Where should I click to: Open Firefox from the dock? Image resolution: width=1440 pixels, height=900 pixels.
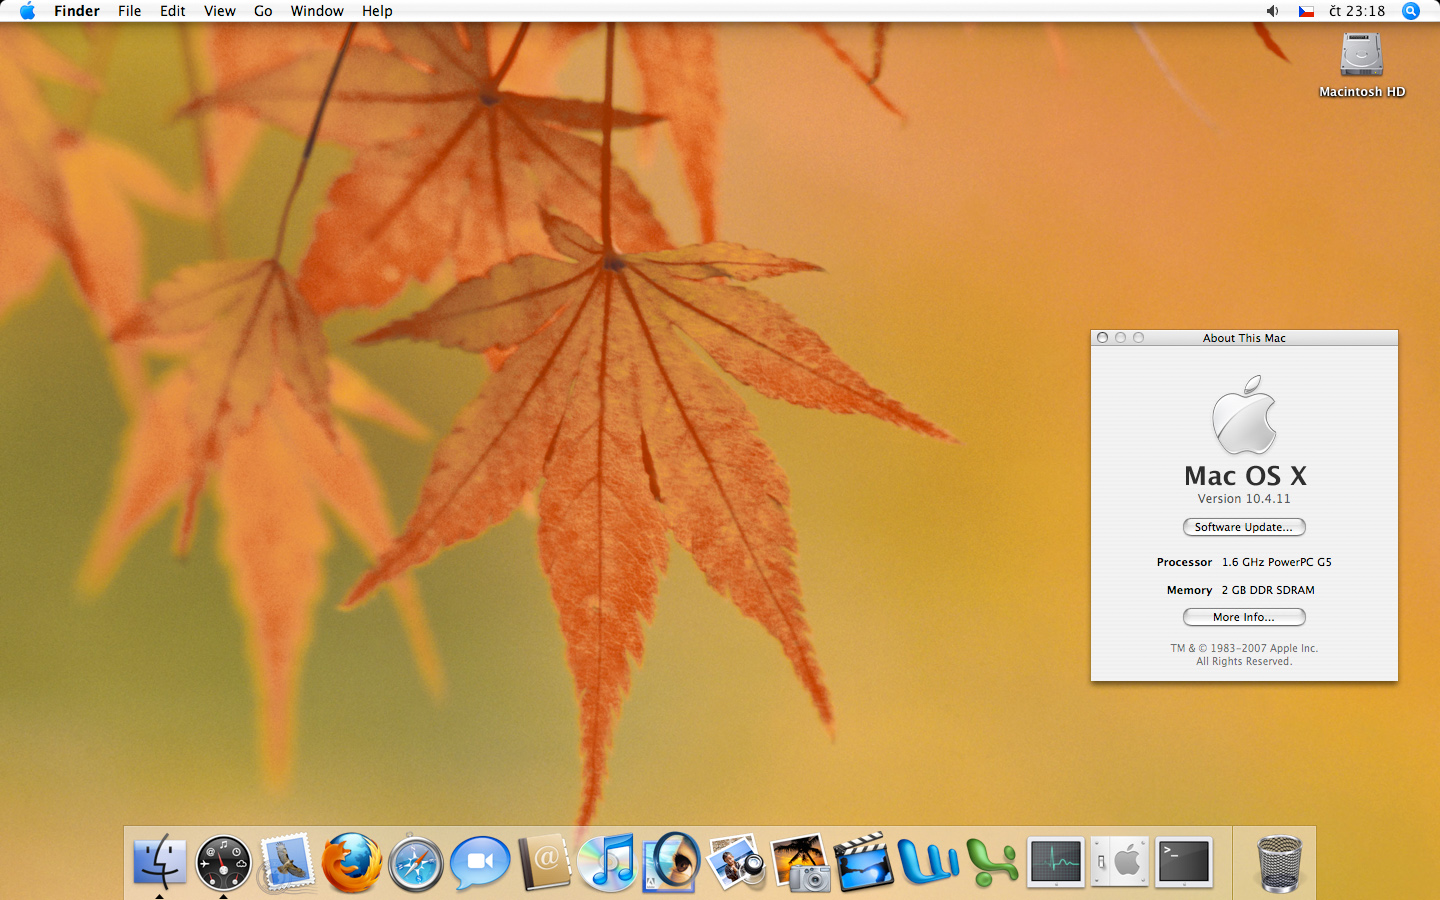351,862
